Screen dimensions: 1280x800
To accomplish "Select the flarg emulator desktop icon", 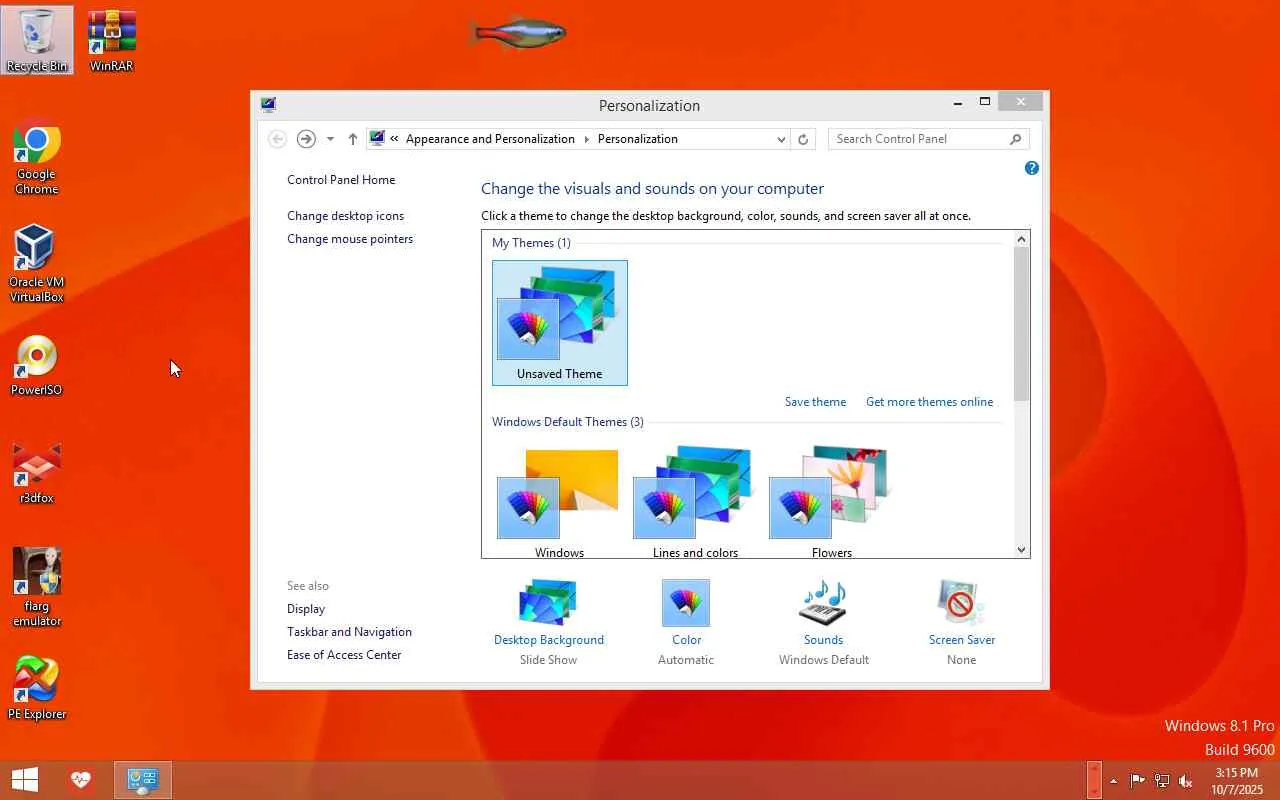I will tap(37, 587).
